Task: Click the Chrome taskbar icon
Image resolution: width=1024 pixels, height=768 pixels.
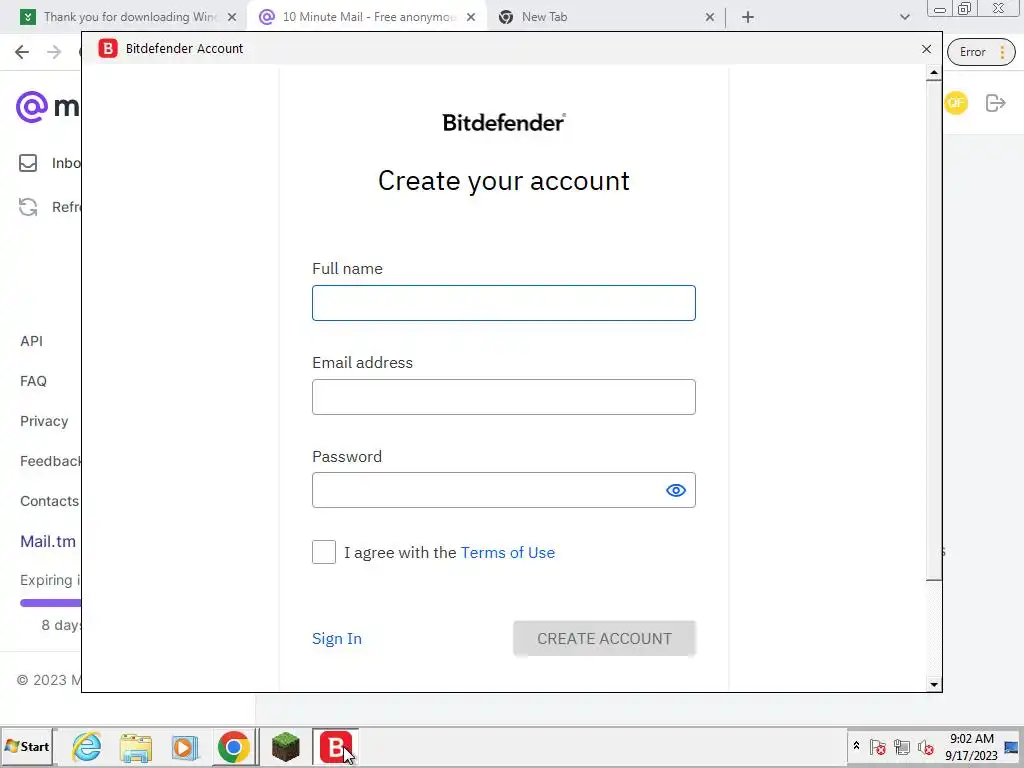Action: point(234,747)
